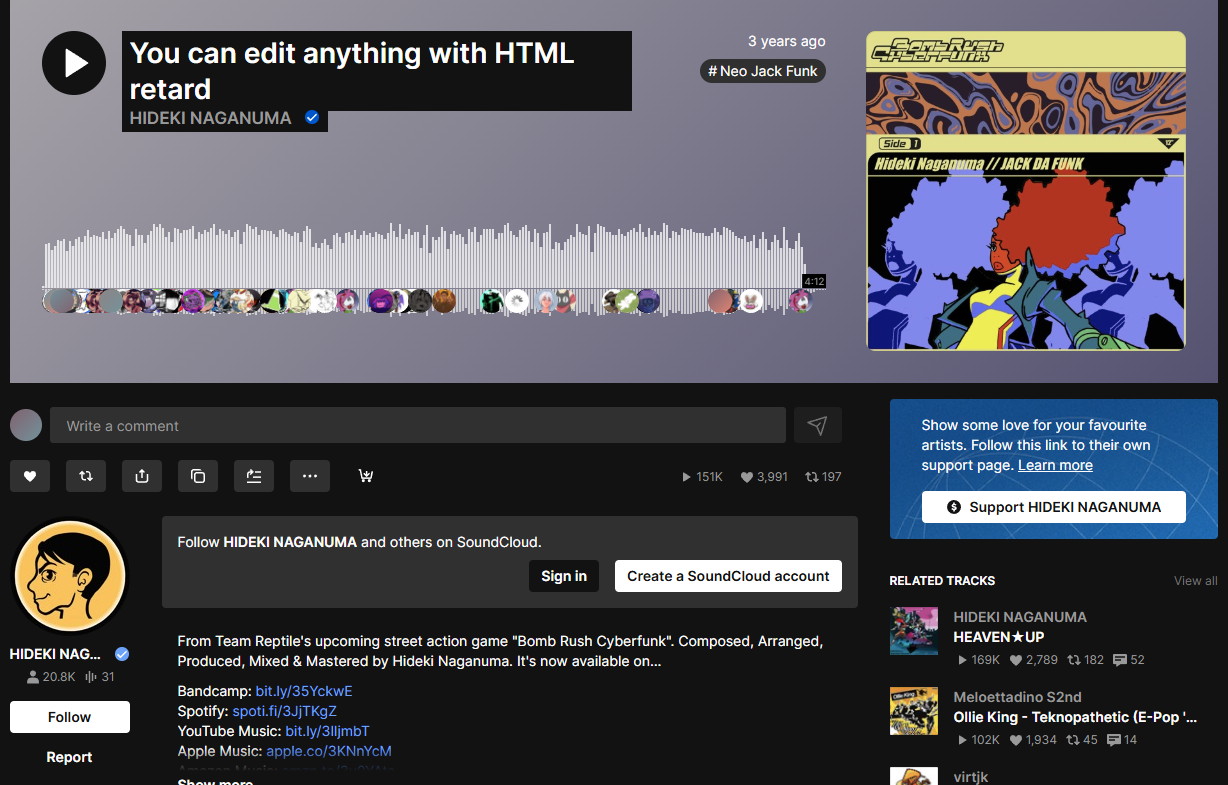Open the 3,991 likes list
Image resolution: width=1228 pixels, height=785 pixels.
tap(764, 477)
